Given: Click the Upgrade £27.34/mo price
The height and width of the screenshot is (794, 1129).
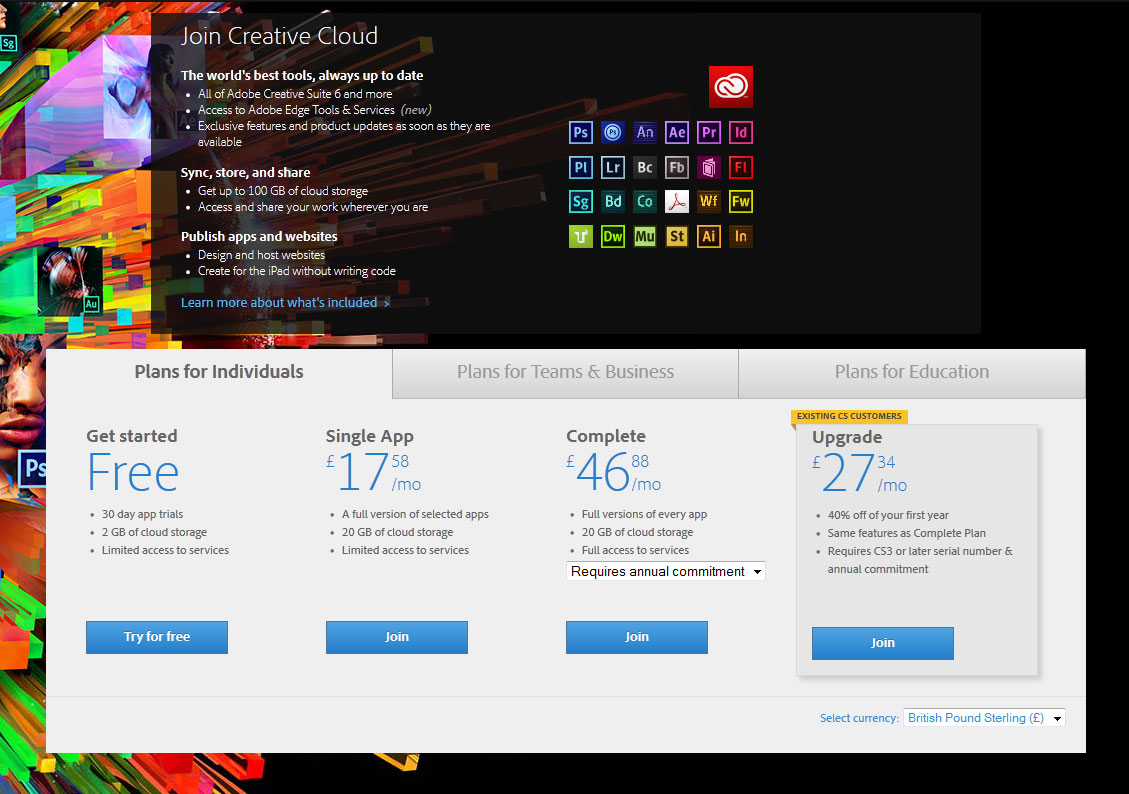Looking at the screenshot, I should (860, 473).
